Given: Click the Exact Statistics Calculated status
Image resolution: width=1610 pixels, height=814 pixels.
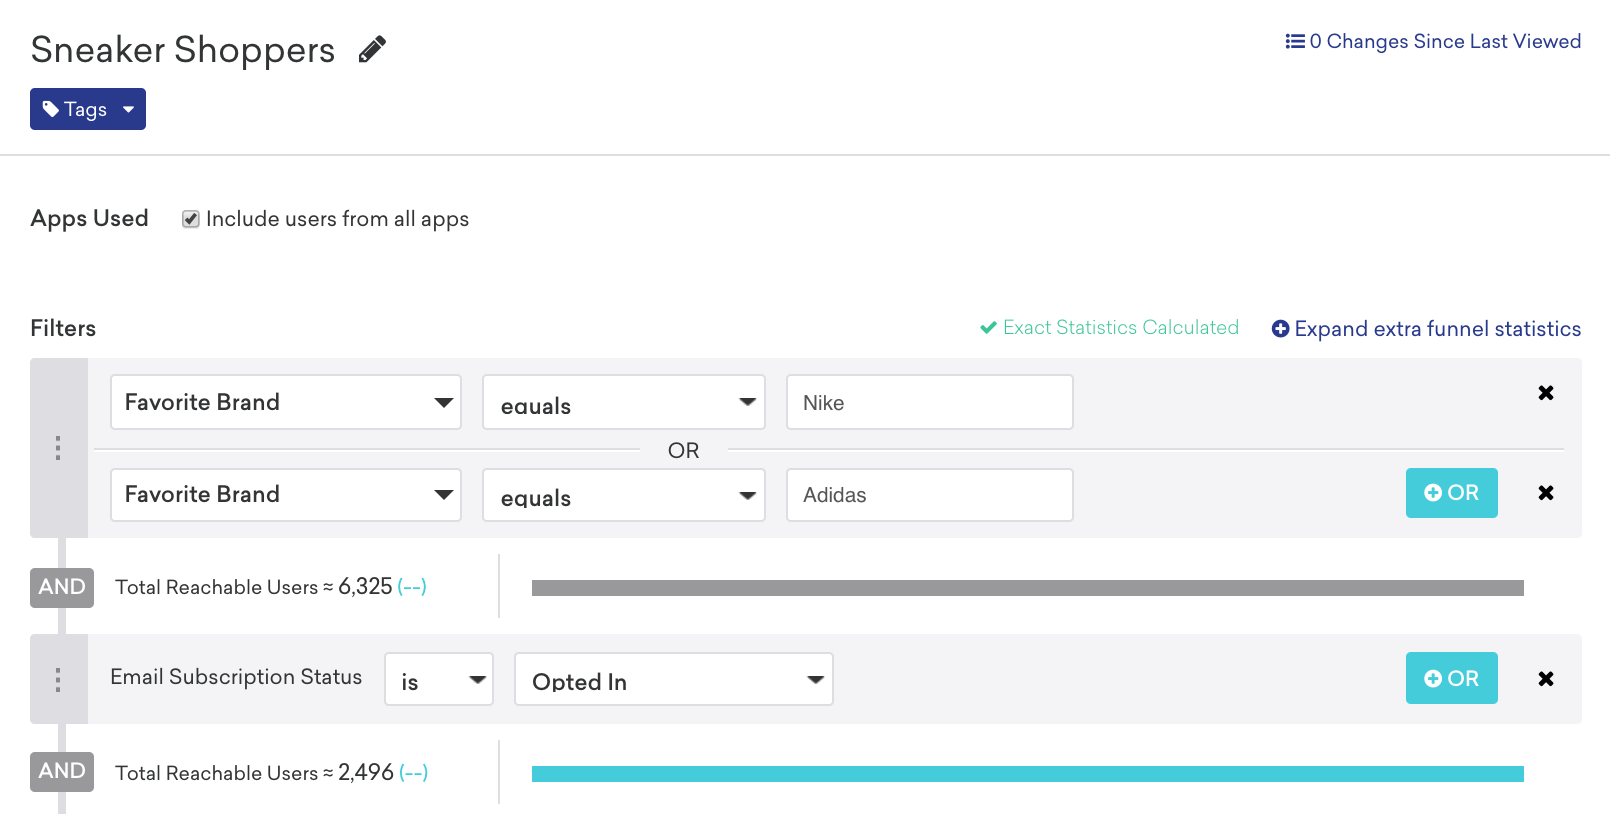Looking at the screenshot, I should pos(1109,327).
